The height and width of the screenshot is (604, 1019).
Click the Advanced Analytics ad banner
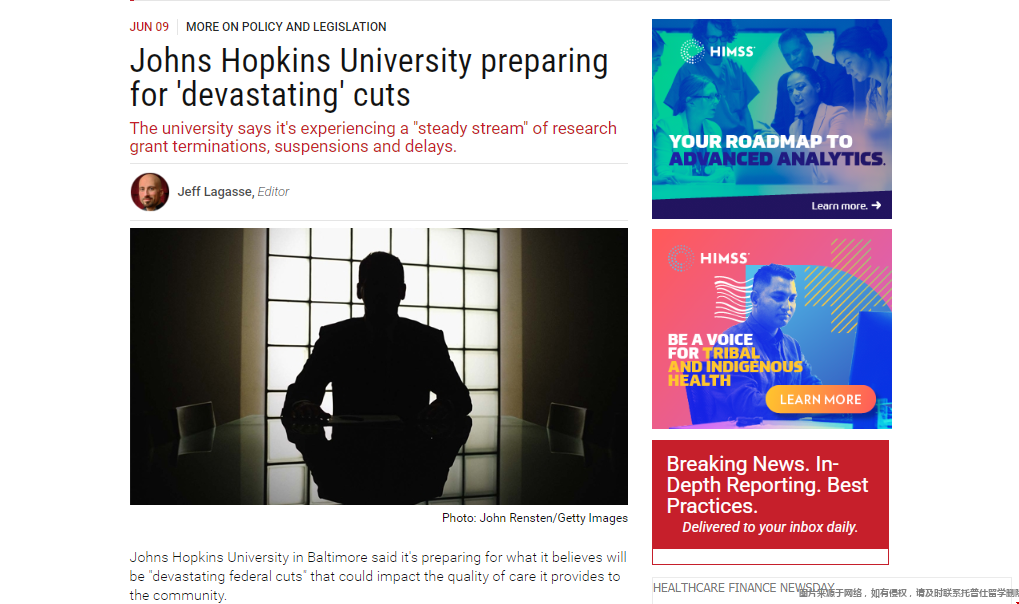771,118
